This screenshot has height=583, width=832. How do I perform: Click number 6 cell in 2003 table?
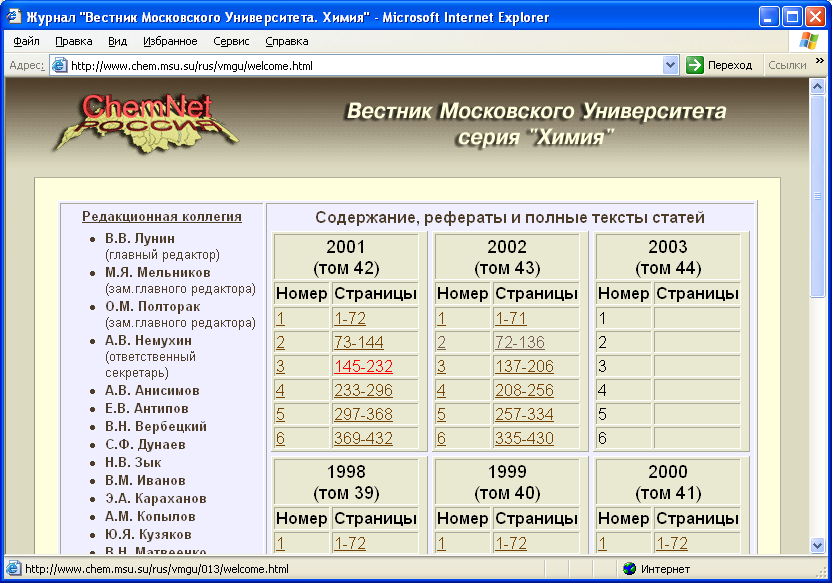point(623,438)
